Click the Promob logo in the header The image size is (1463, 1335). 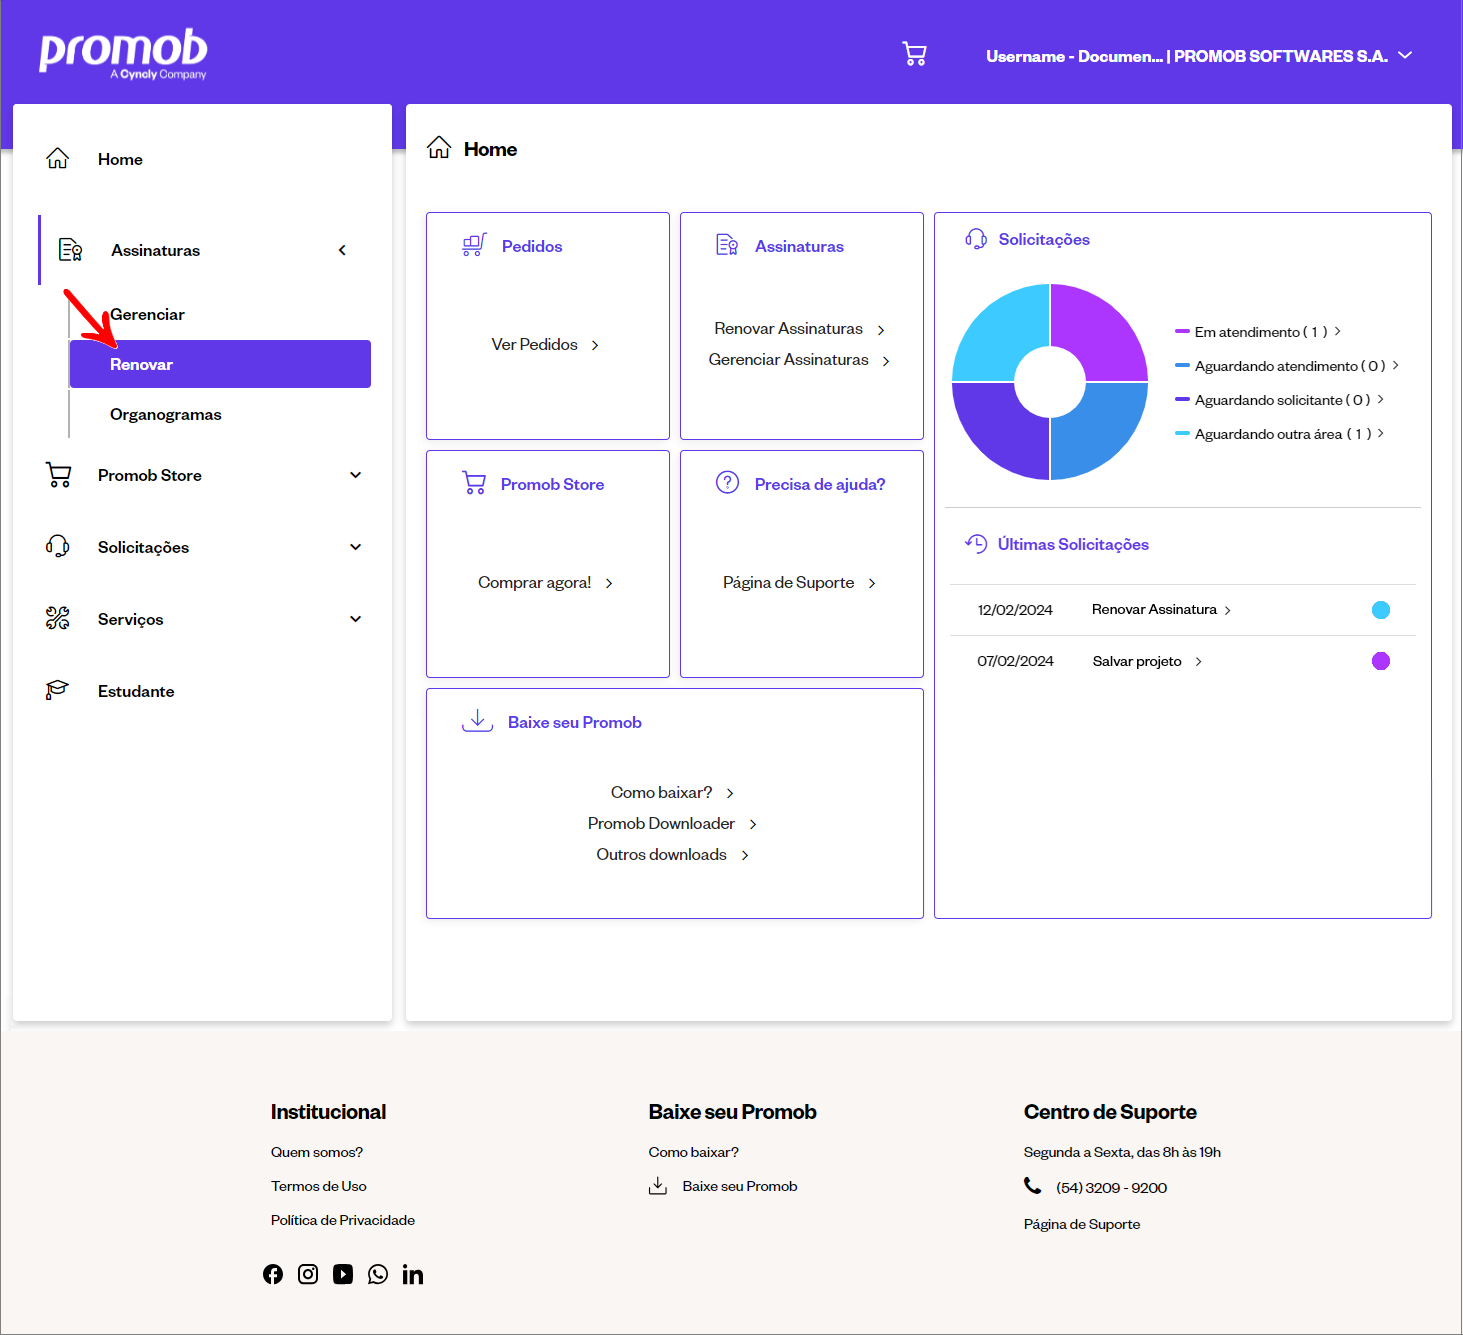(x=123, y=53)
